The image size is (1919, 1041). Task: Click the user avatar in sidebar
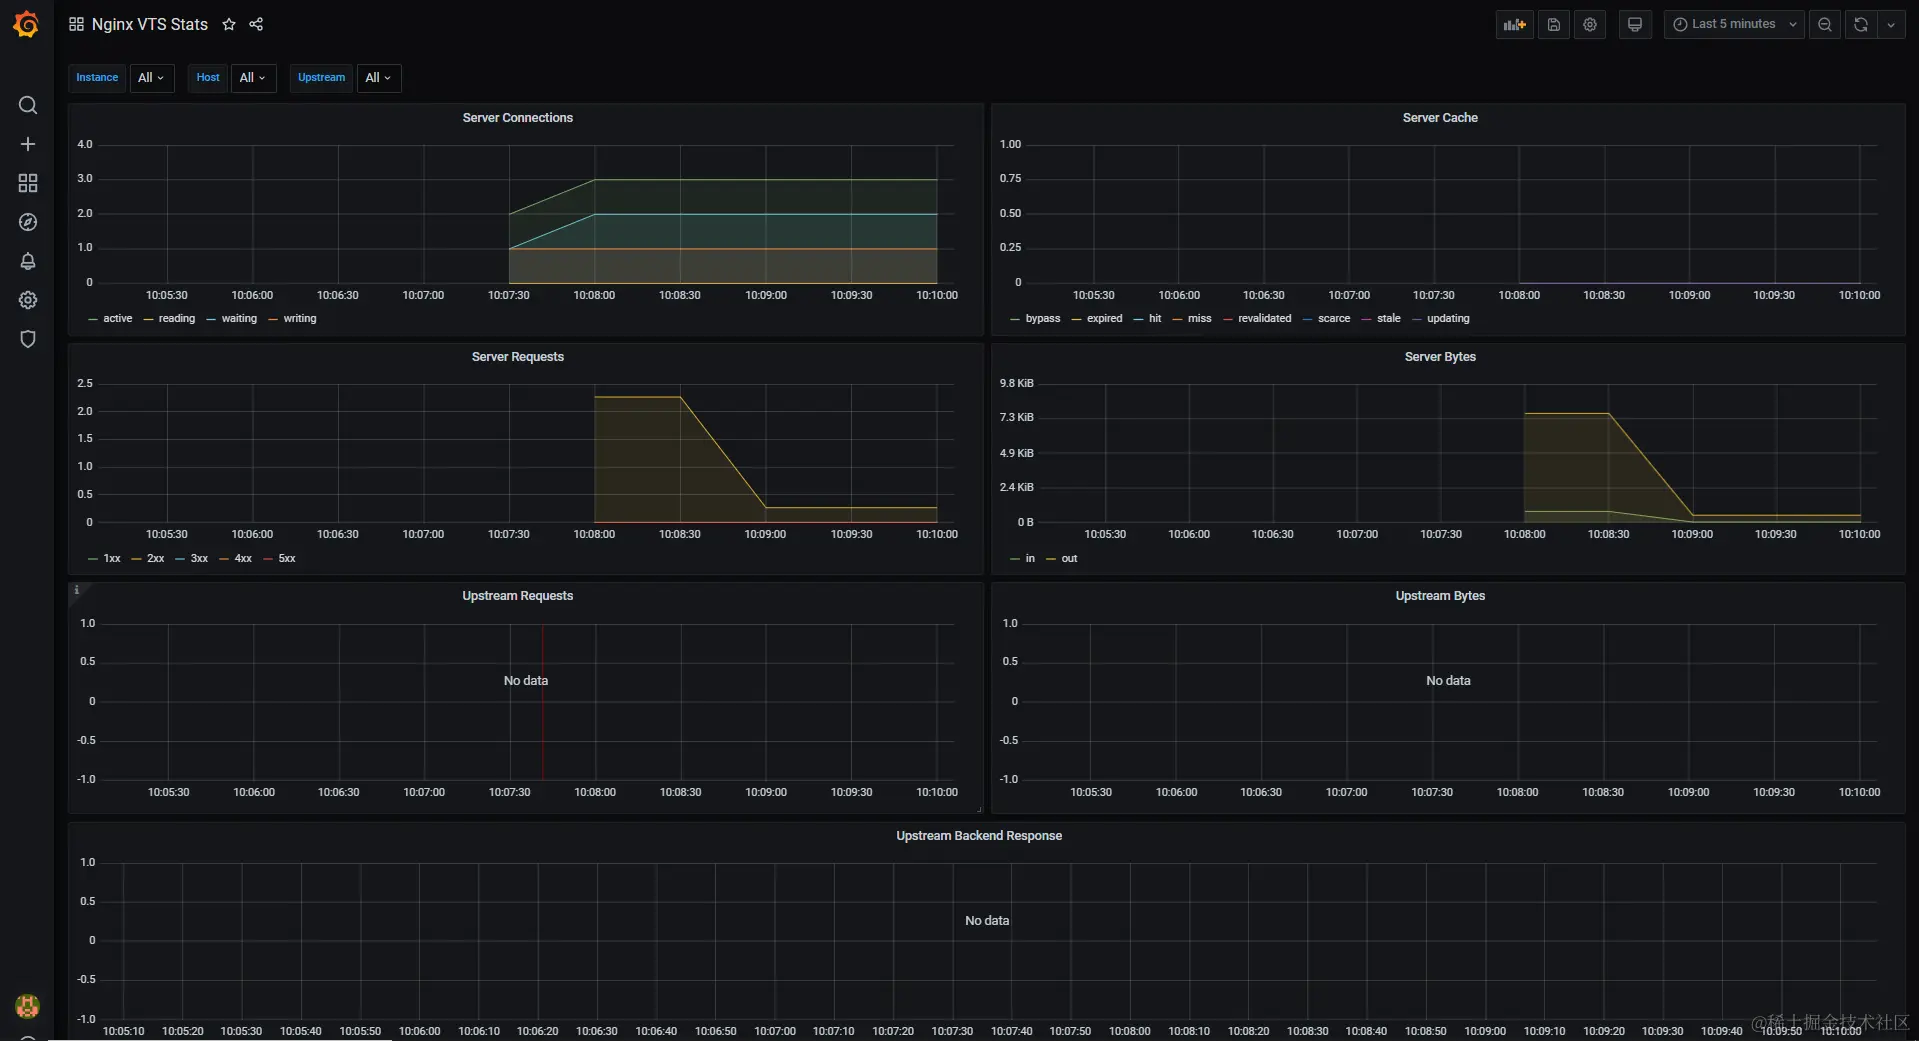pyautogui.click(x=28, y=1006)
